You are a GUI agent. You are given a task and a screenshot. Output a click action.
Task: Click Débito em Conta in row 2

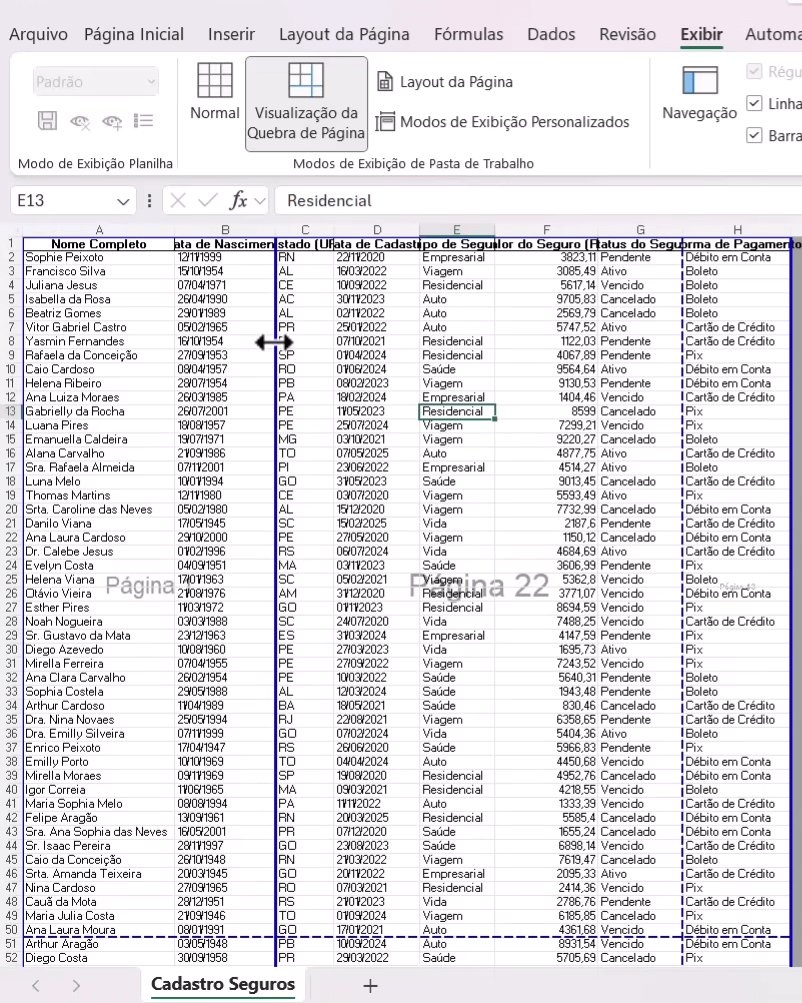click(737, 257)
